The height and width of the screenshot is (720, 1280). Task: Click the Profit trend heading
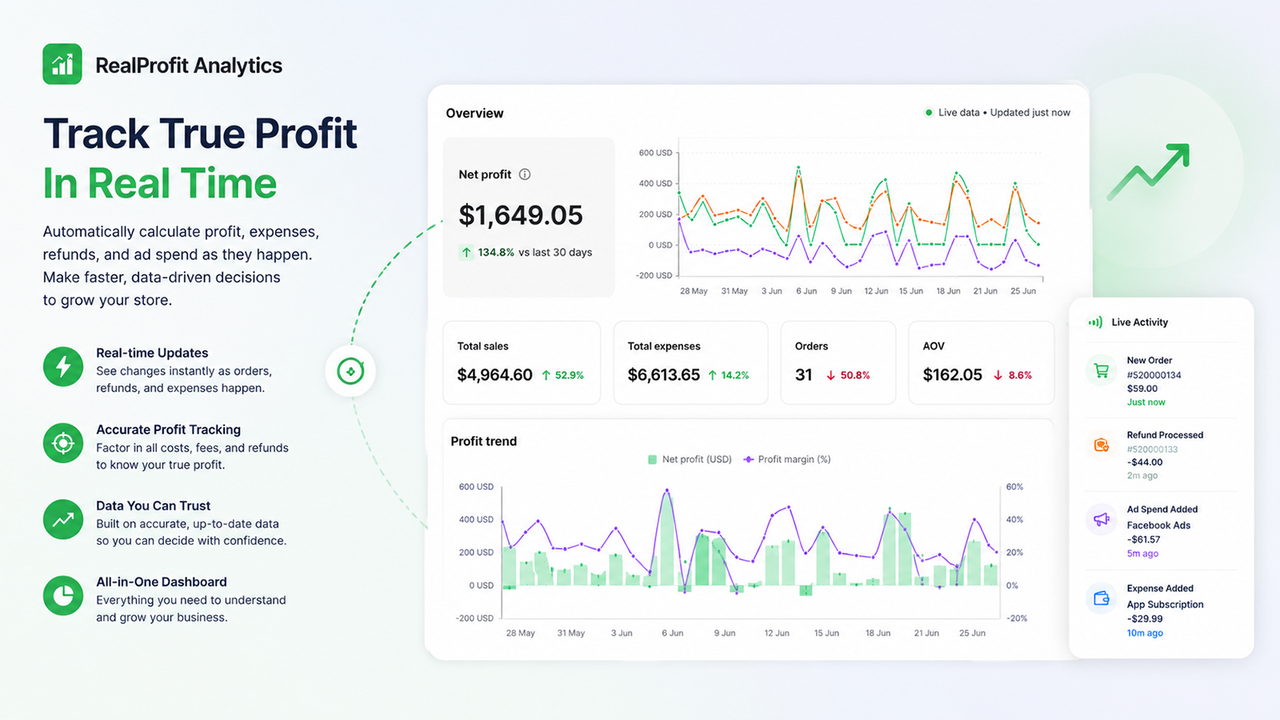pyautogui.click(x=484, y=441)
